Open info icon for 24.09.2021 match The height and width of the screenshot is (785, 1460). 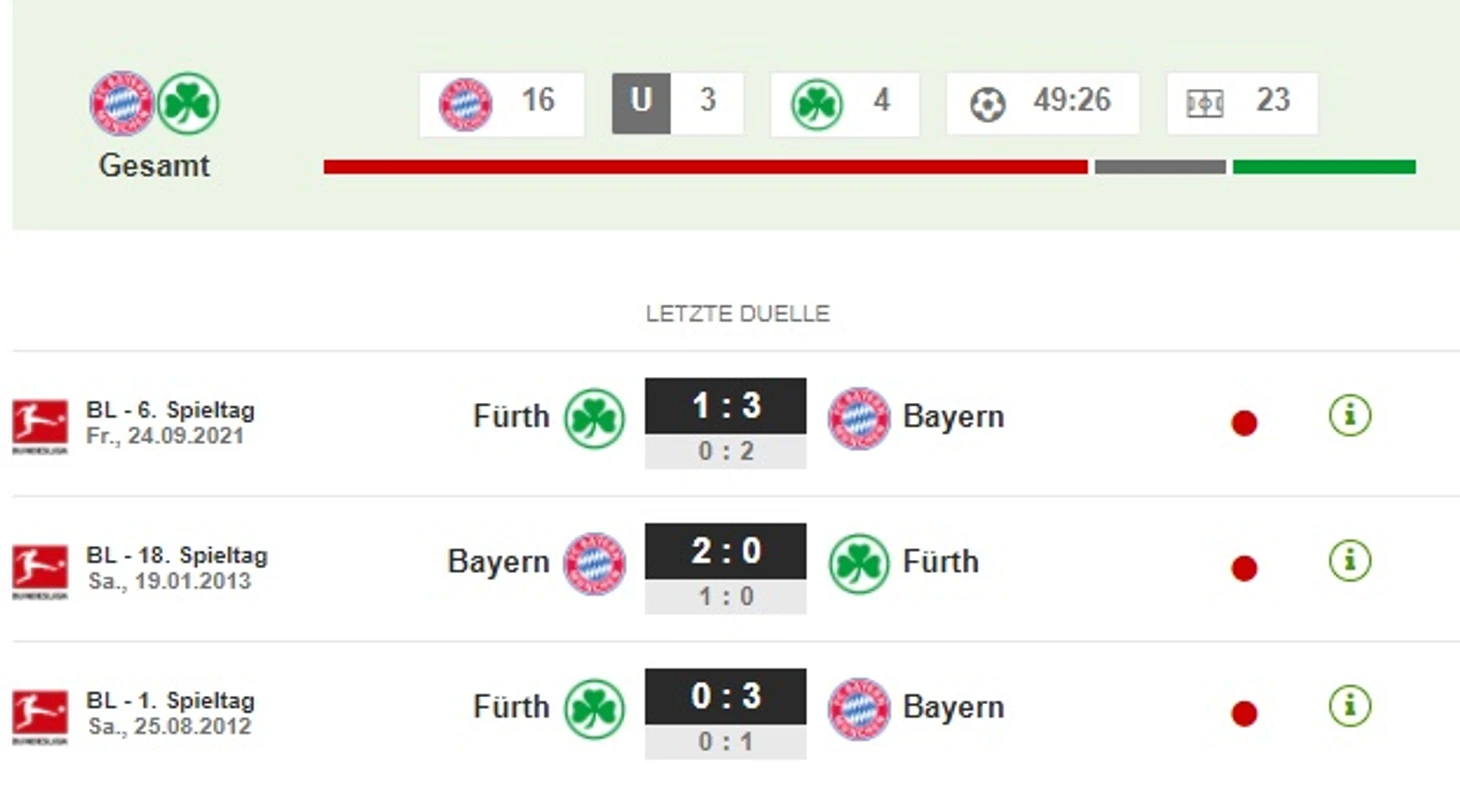click(x=1349, y=415)
